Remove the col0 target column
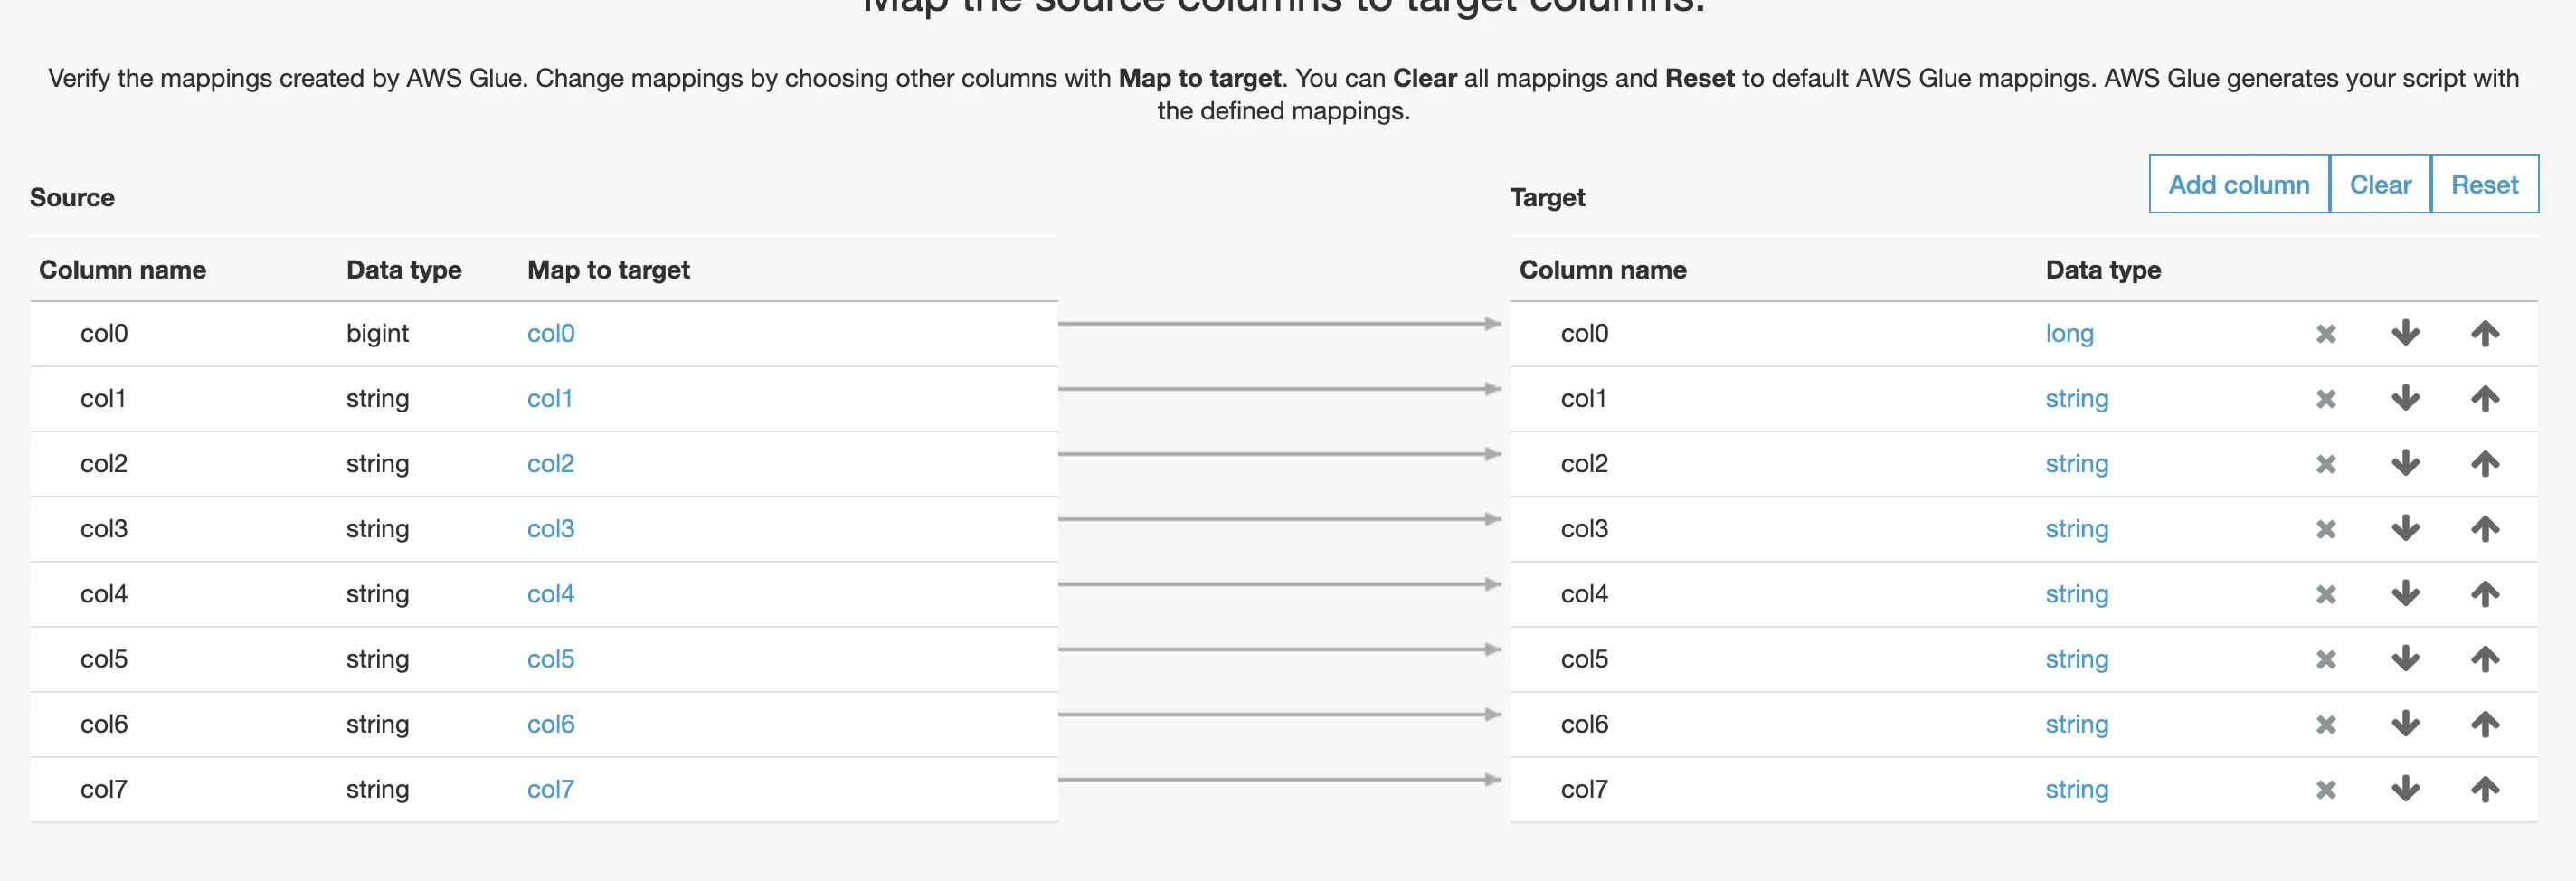 2325,334
